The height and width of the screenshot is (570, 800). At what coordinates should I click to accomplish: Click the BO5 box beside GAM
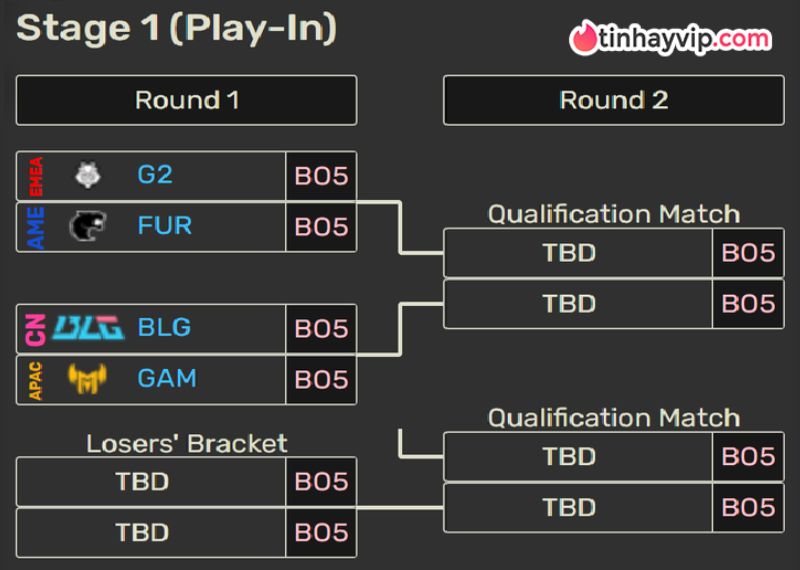[x=321, y=380]
